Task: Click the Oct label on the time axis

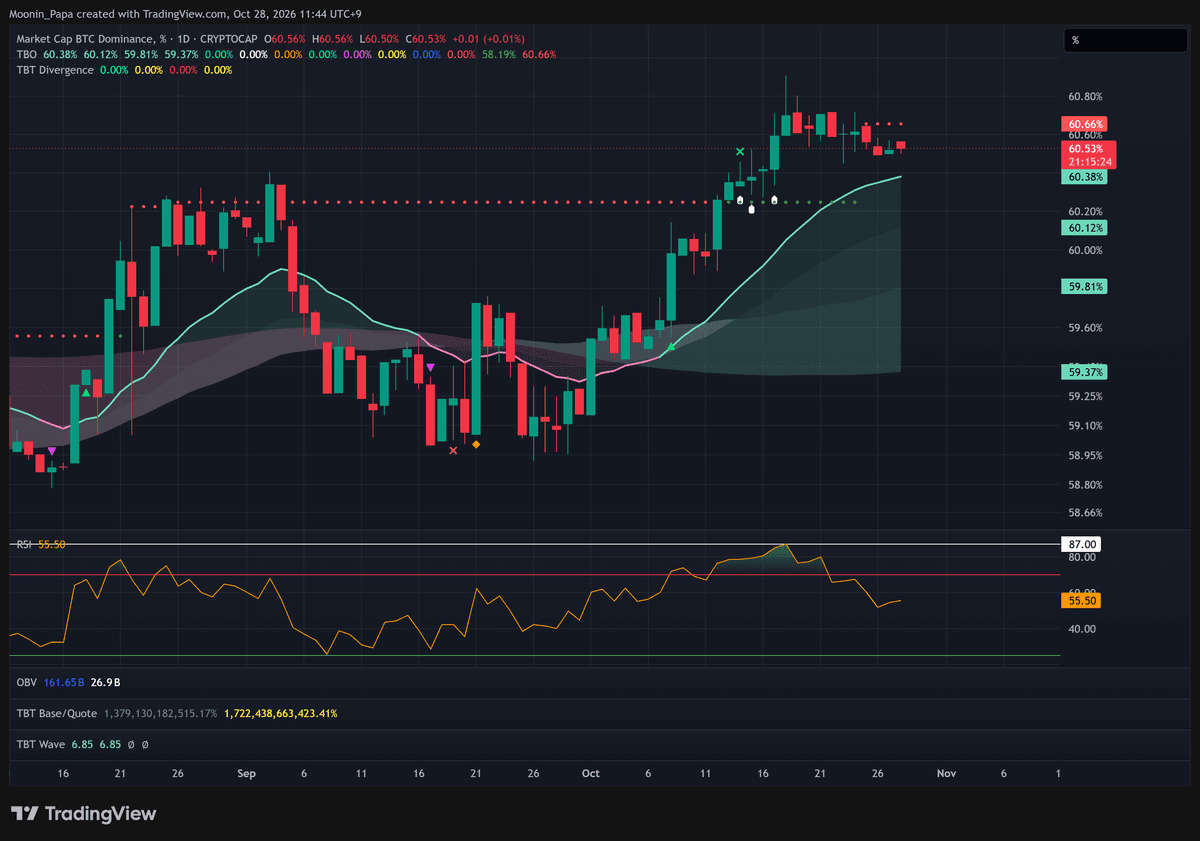Action: click(x=590, y=774)
